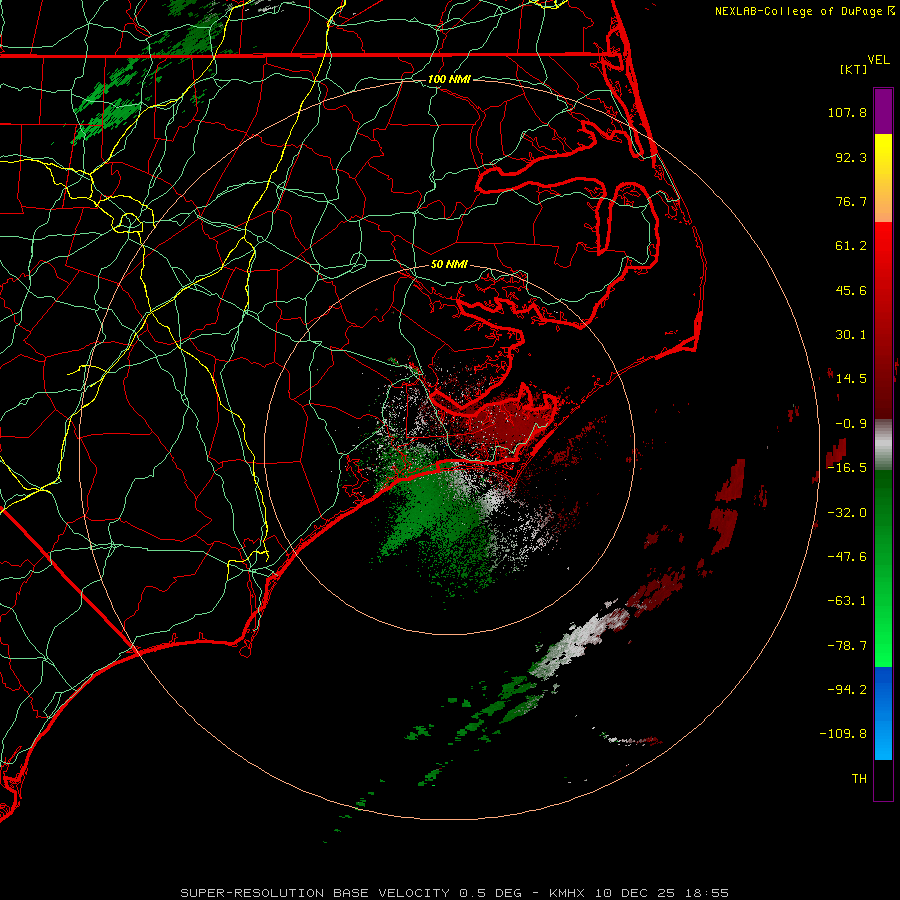Click the 100 NMI range ring label
This screenshot has width=900, height=900.
coord(449,79)
